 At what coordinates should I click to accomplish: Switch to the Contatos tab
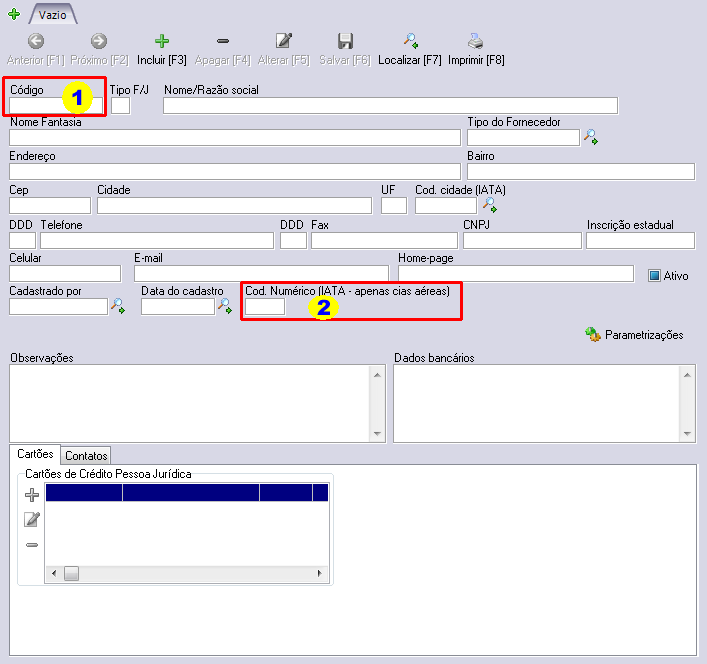click(x=86, y=456)
